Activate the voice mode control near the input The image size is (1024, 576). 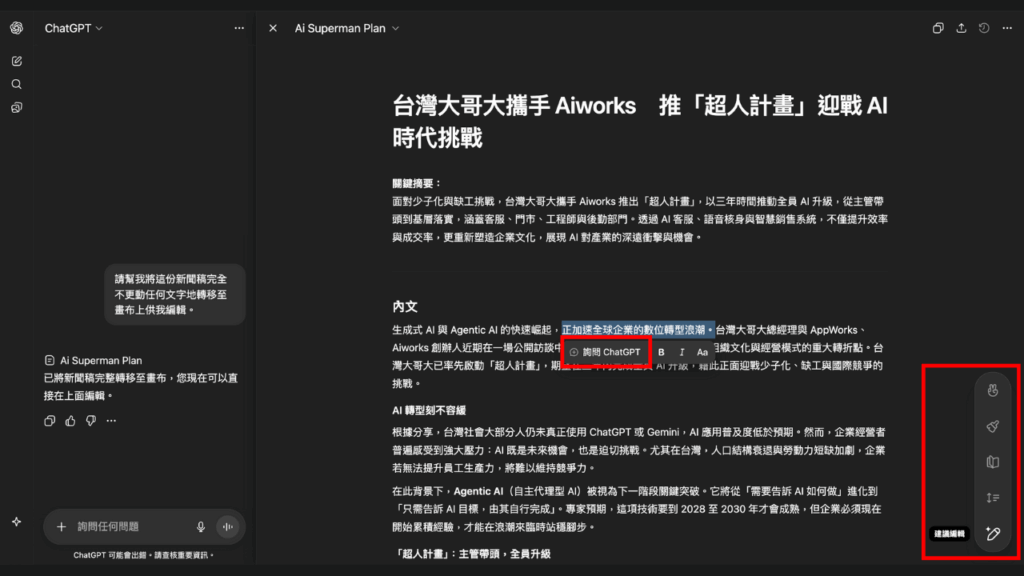point(228,526)
